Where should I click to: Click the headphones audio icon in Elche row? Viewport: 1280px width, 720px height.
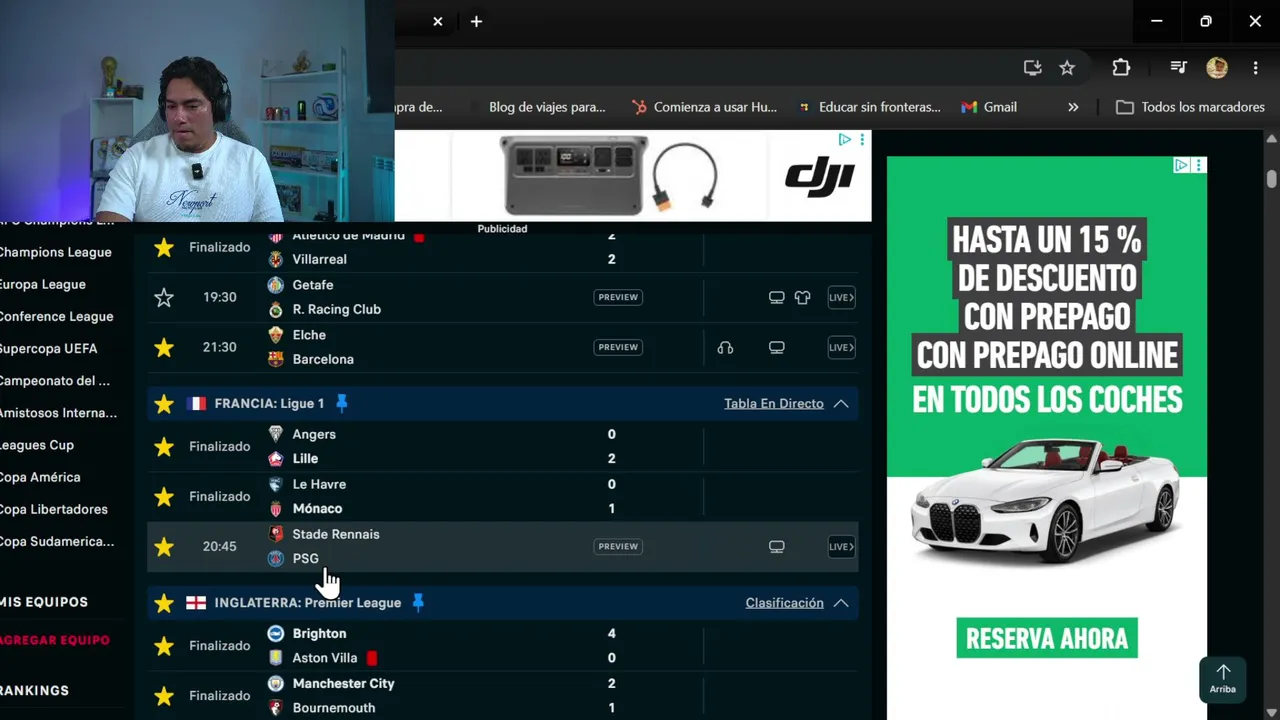point(725,347)
